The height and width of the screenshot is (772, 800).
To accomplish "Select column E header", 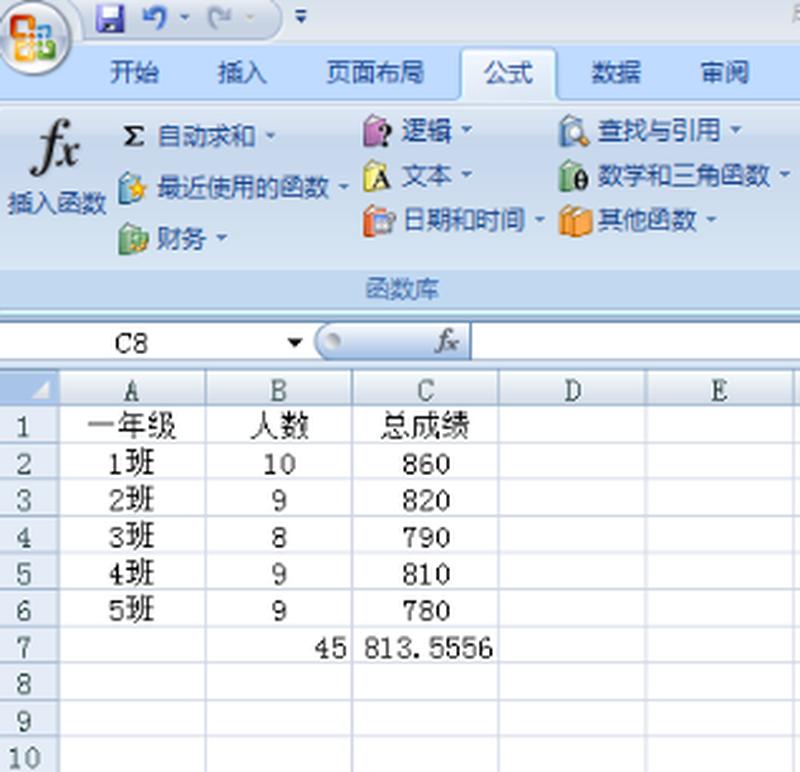I will (x=719, y=390).
